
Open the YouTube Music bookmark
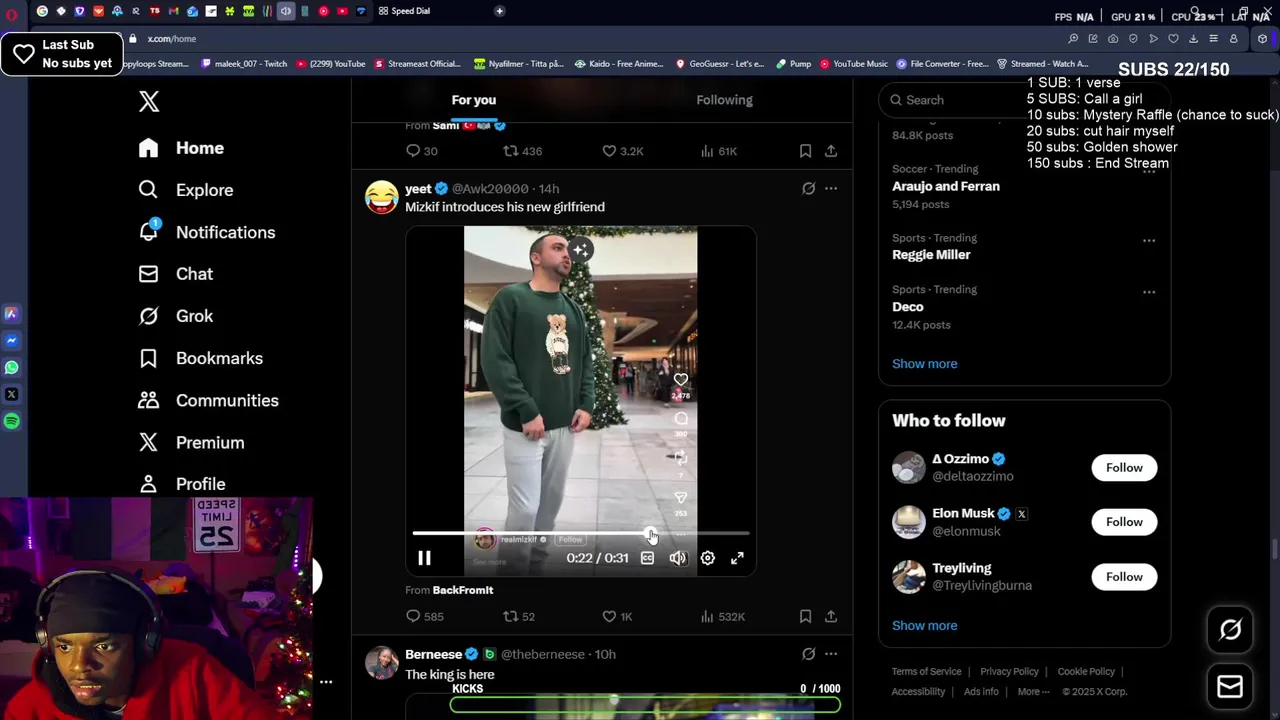click(853, 64)
